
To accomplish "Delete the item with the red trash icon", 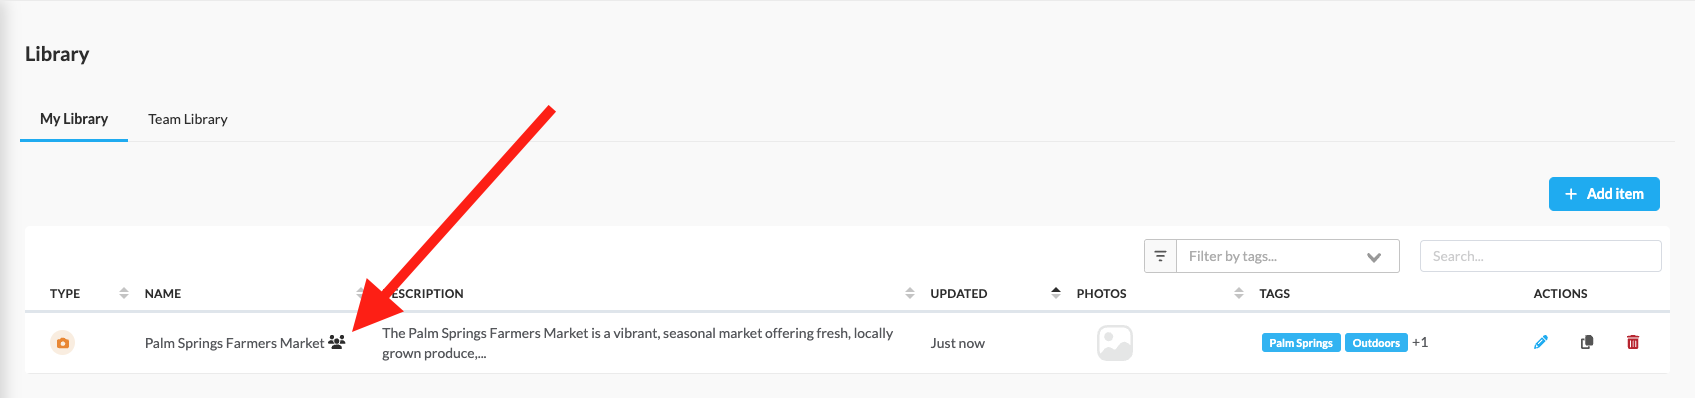I will [1633, 342].
